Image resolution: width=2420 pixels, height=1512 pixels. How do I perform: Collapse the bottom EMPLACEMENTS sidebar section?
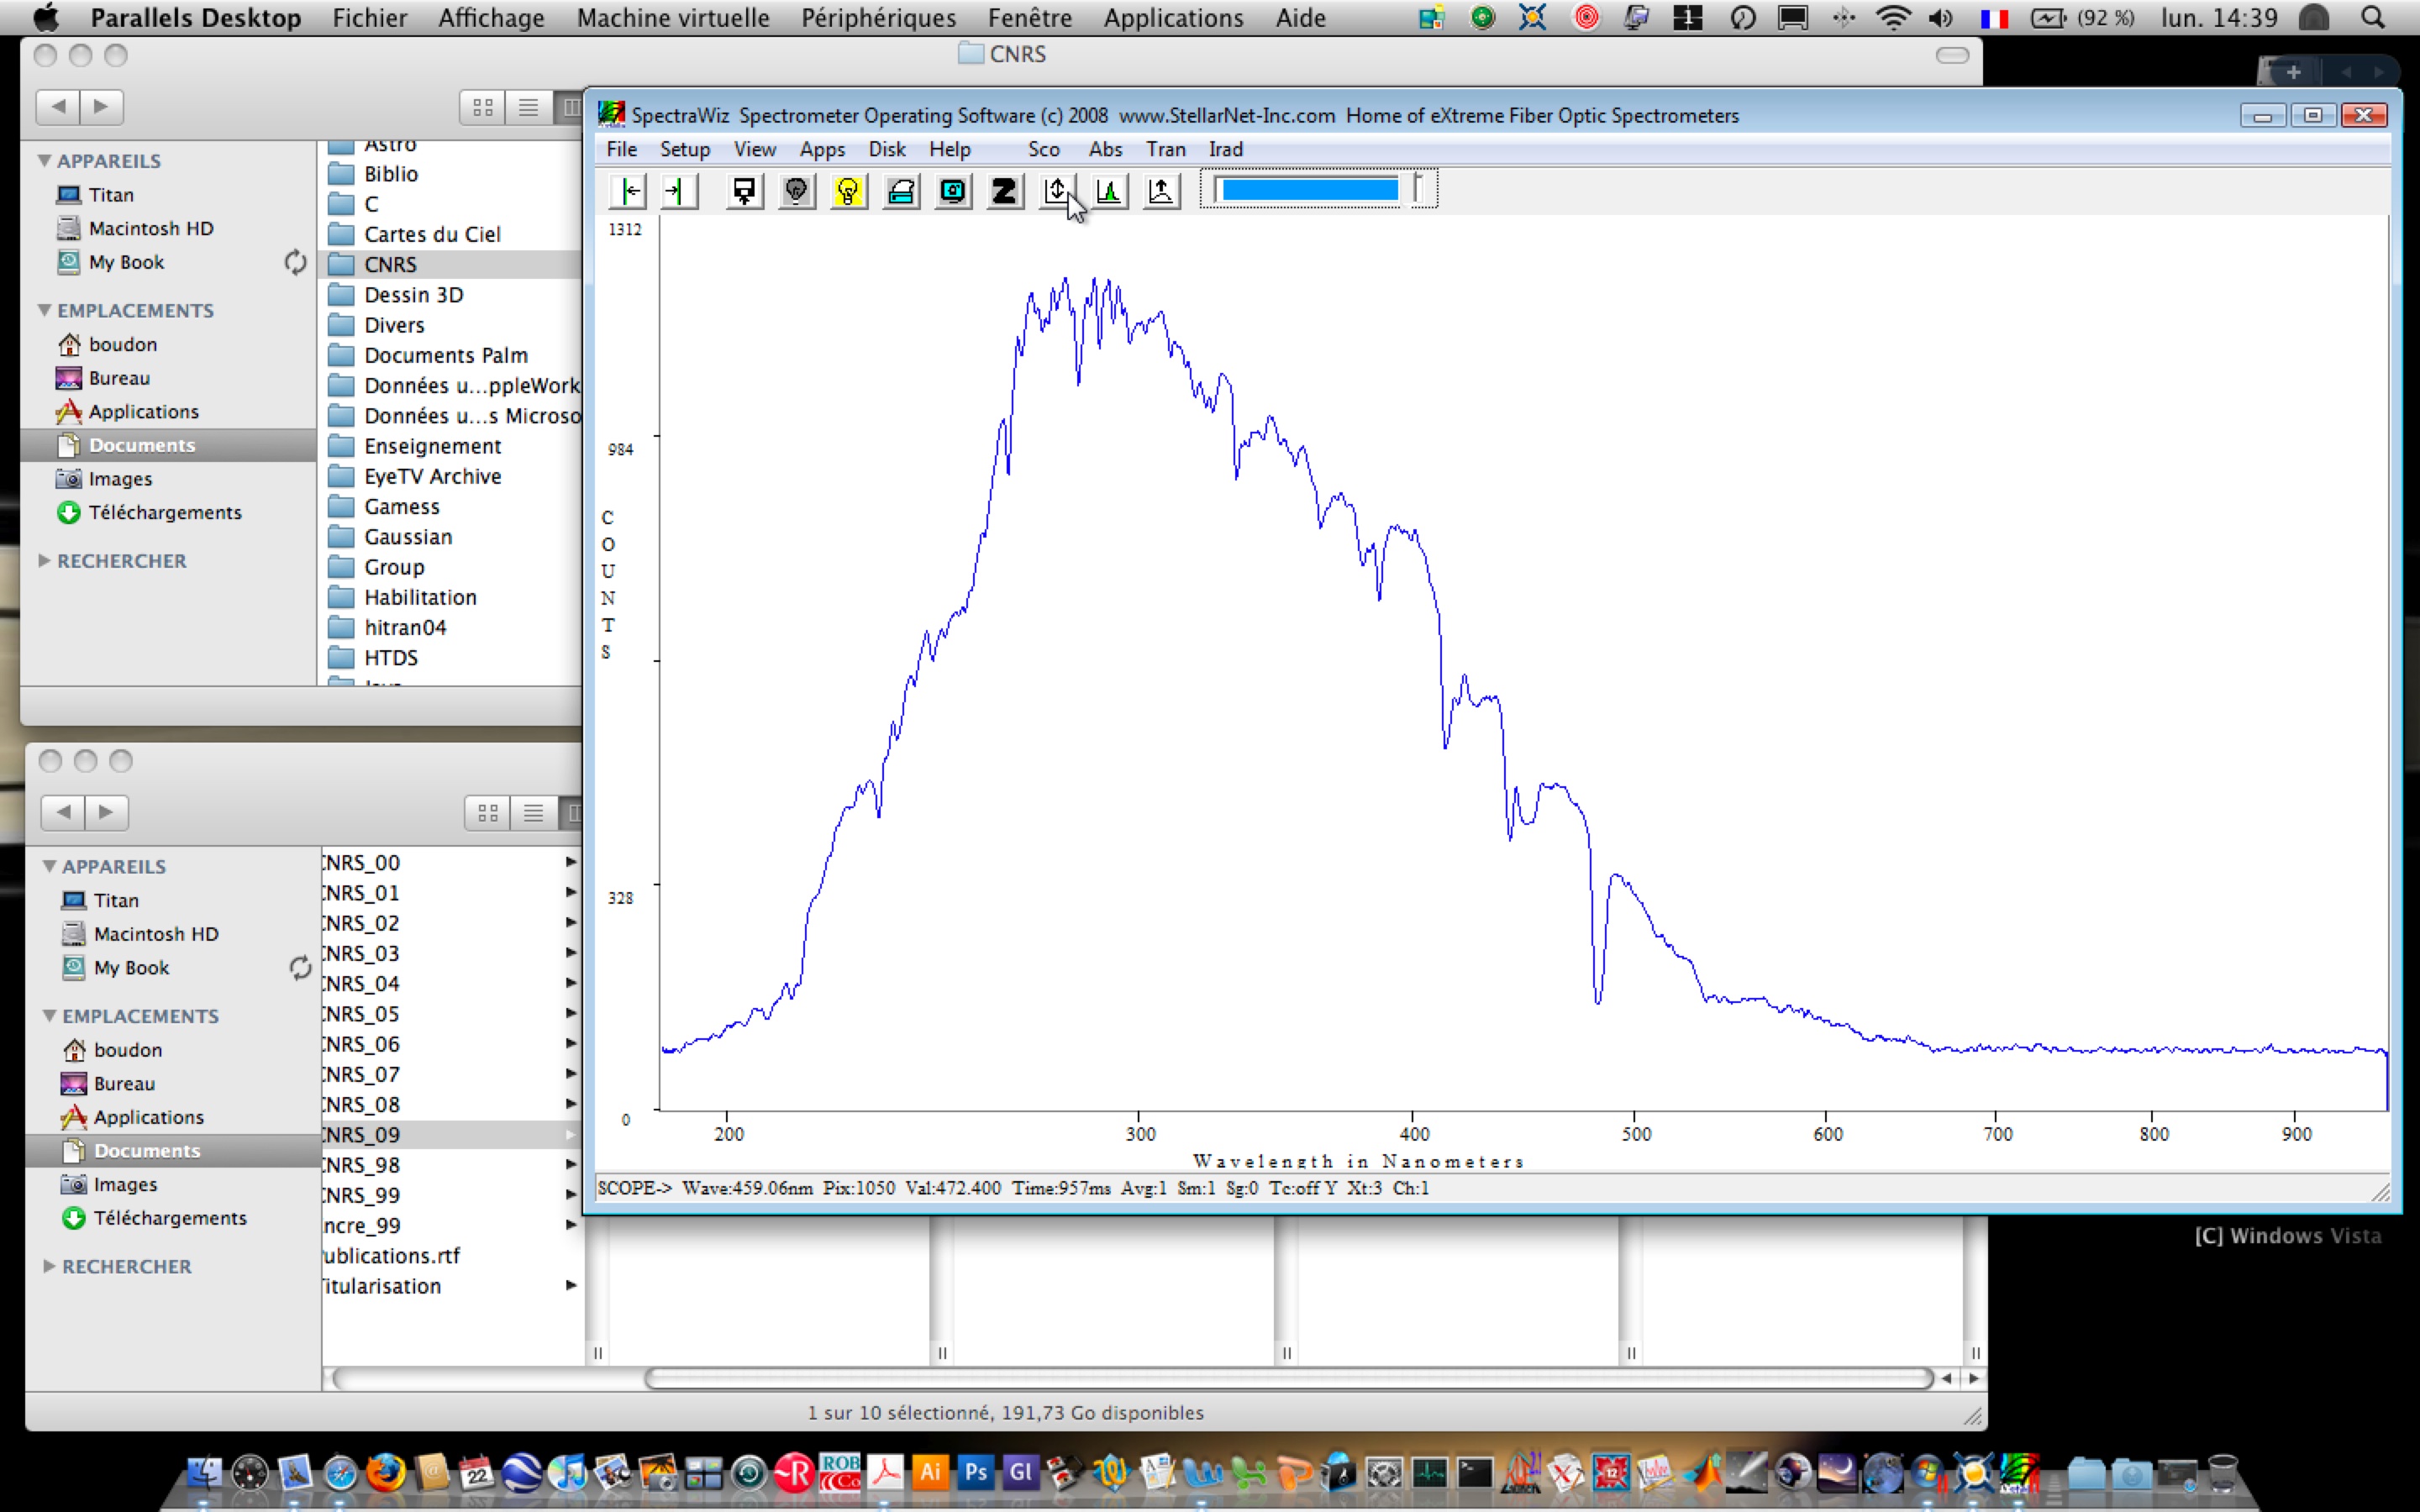point(49,1015)
